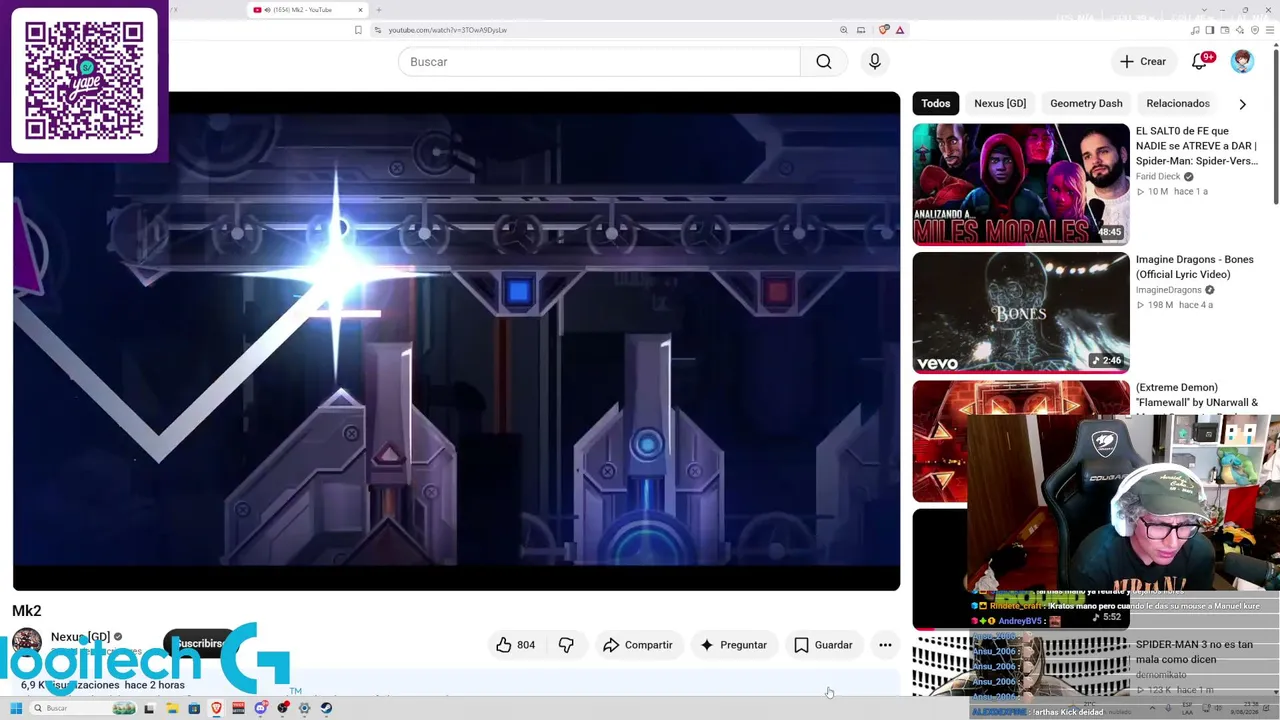
Task: Open YouTube notifications bell
Action: [x=1200, y=62]
